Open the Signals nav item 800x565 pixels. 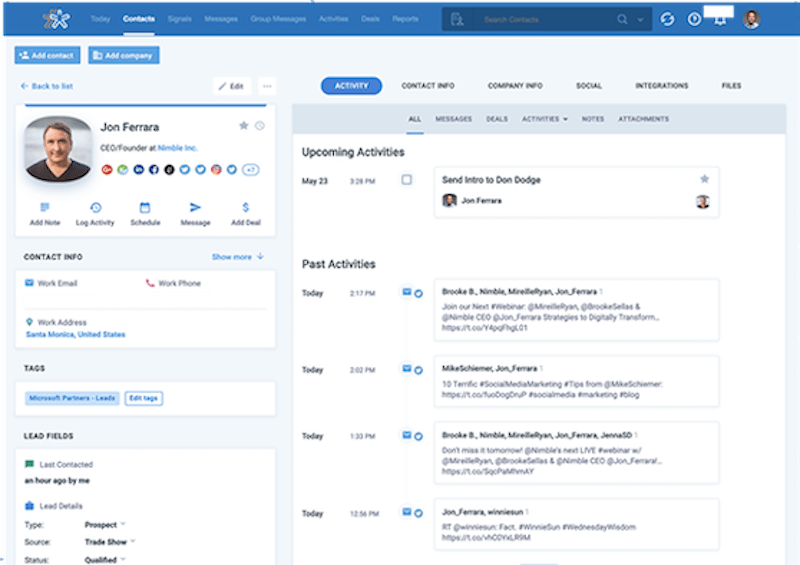(180, 19)
